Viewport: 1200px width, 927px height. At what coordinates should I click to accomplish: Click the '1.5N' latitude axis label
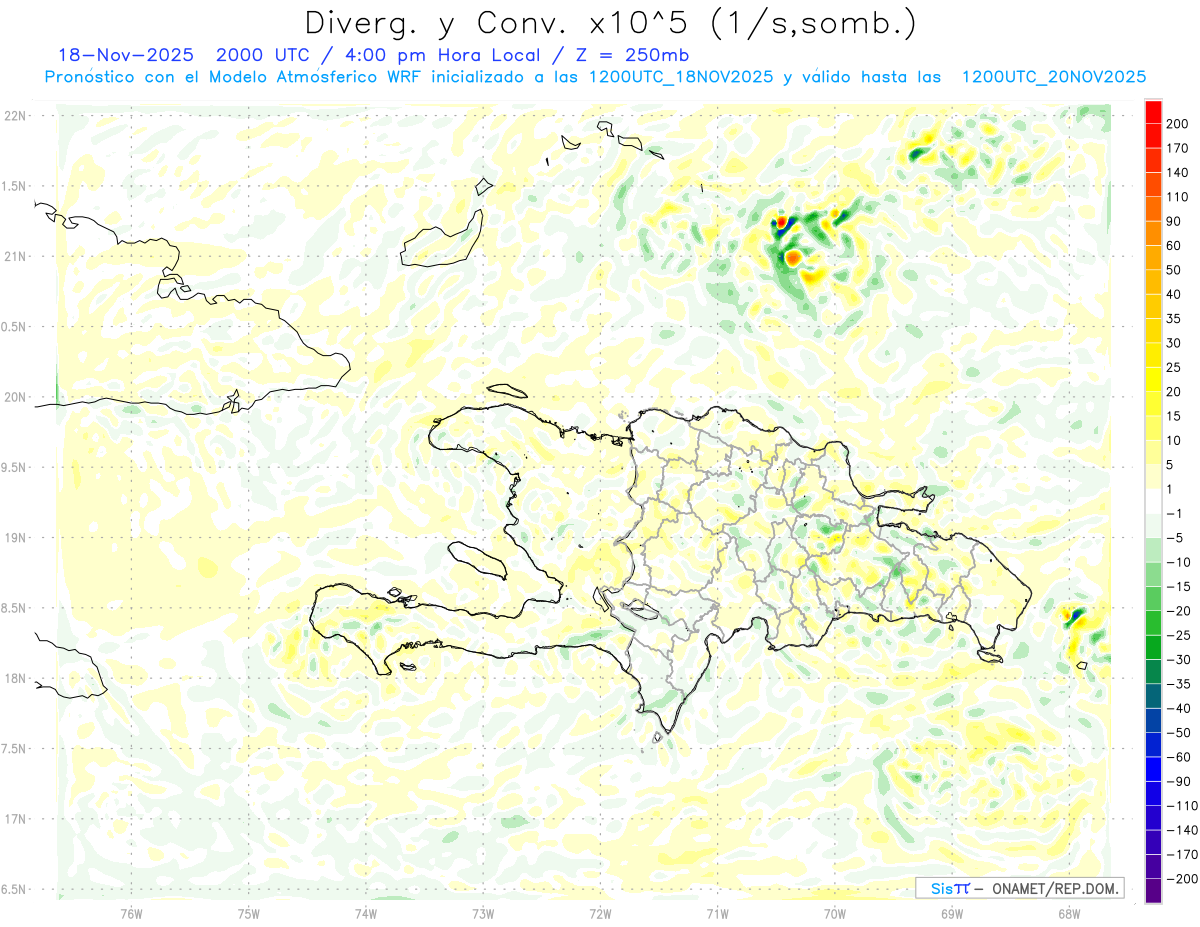pyautogui.click(x=14, y=186)
